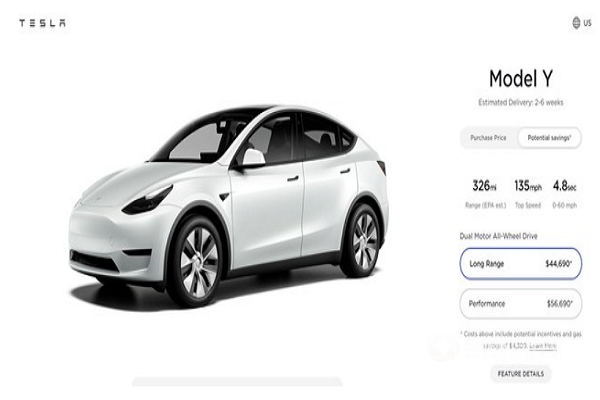Switch to the Purchase Price tab
The width and height of the screenshot is (600, 400).
tap(488, 138)
